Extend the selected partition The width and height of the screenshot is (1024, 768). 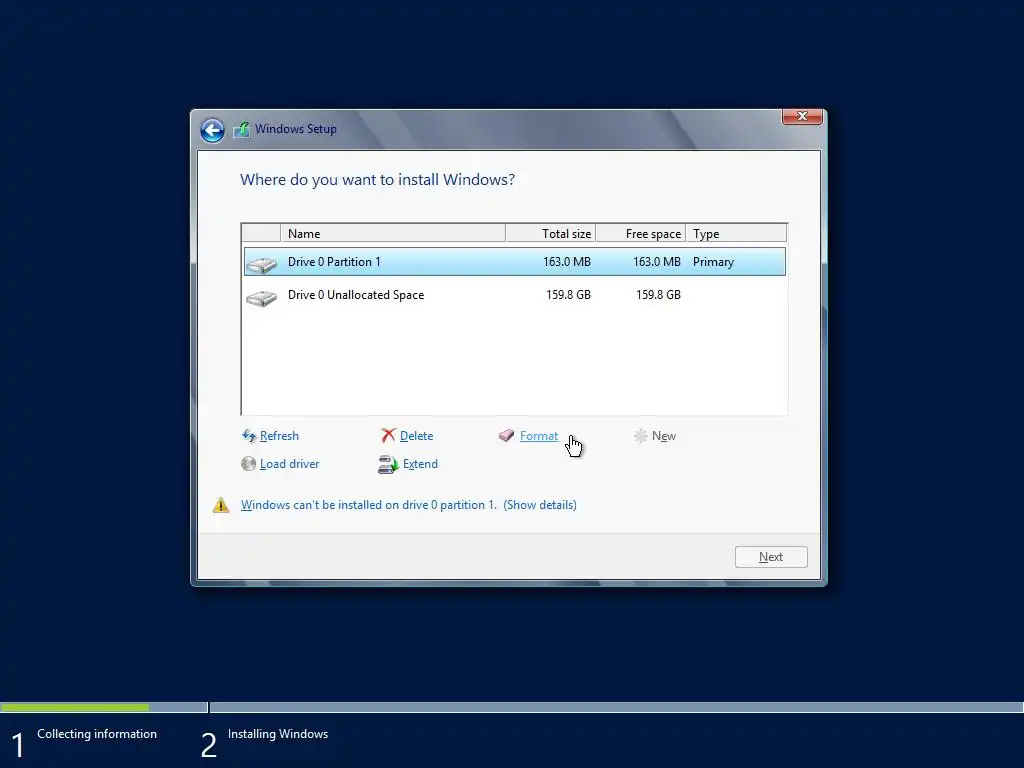[x=420, y=464]
